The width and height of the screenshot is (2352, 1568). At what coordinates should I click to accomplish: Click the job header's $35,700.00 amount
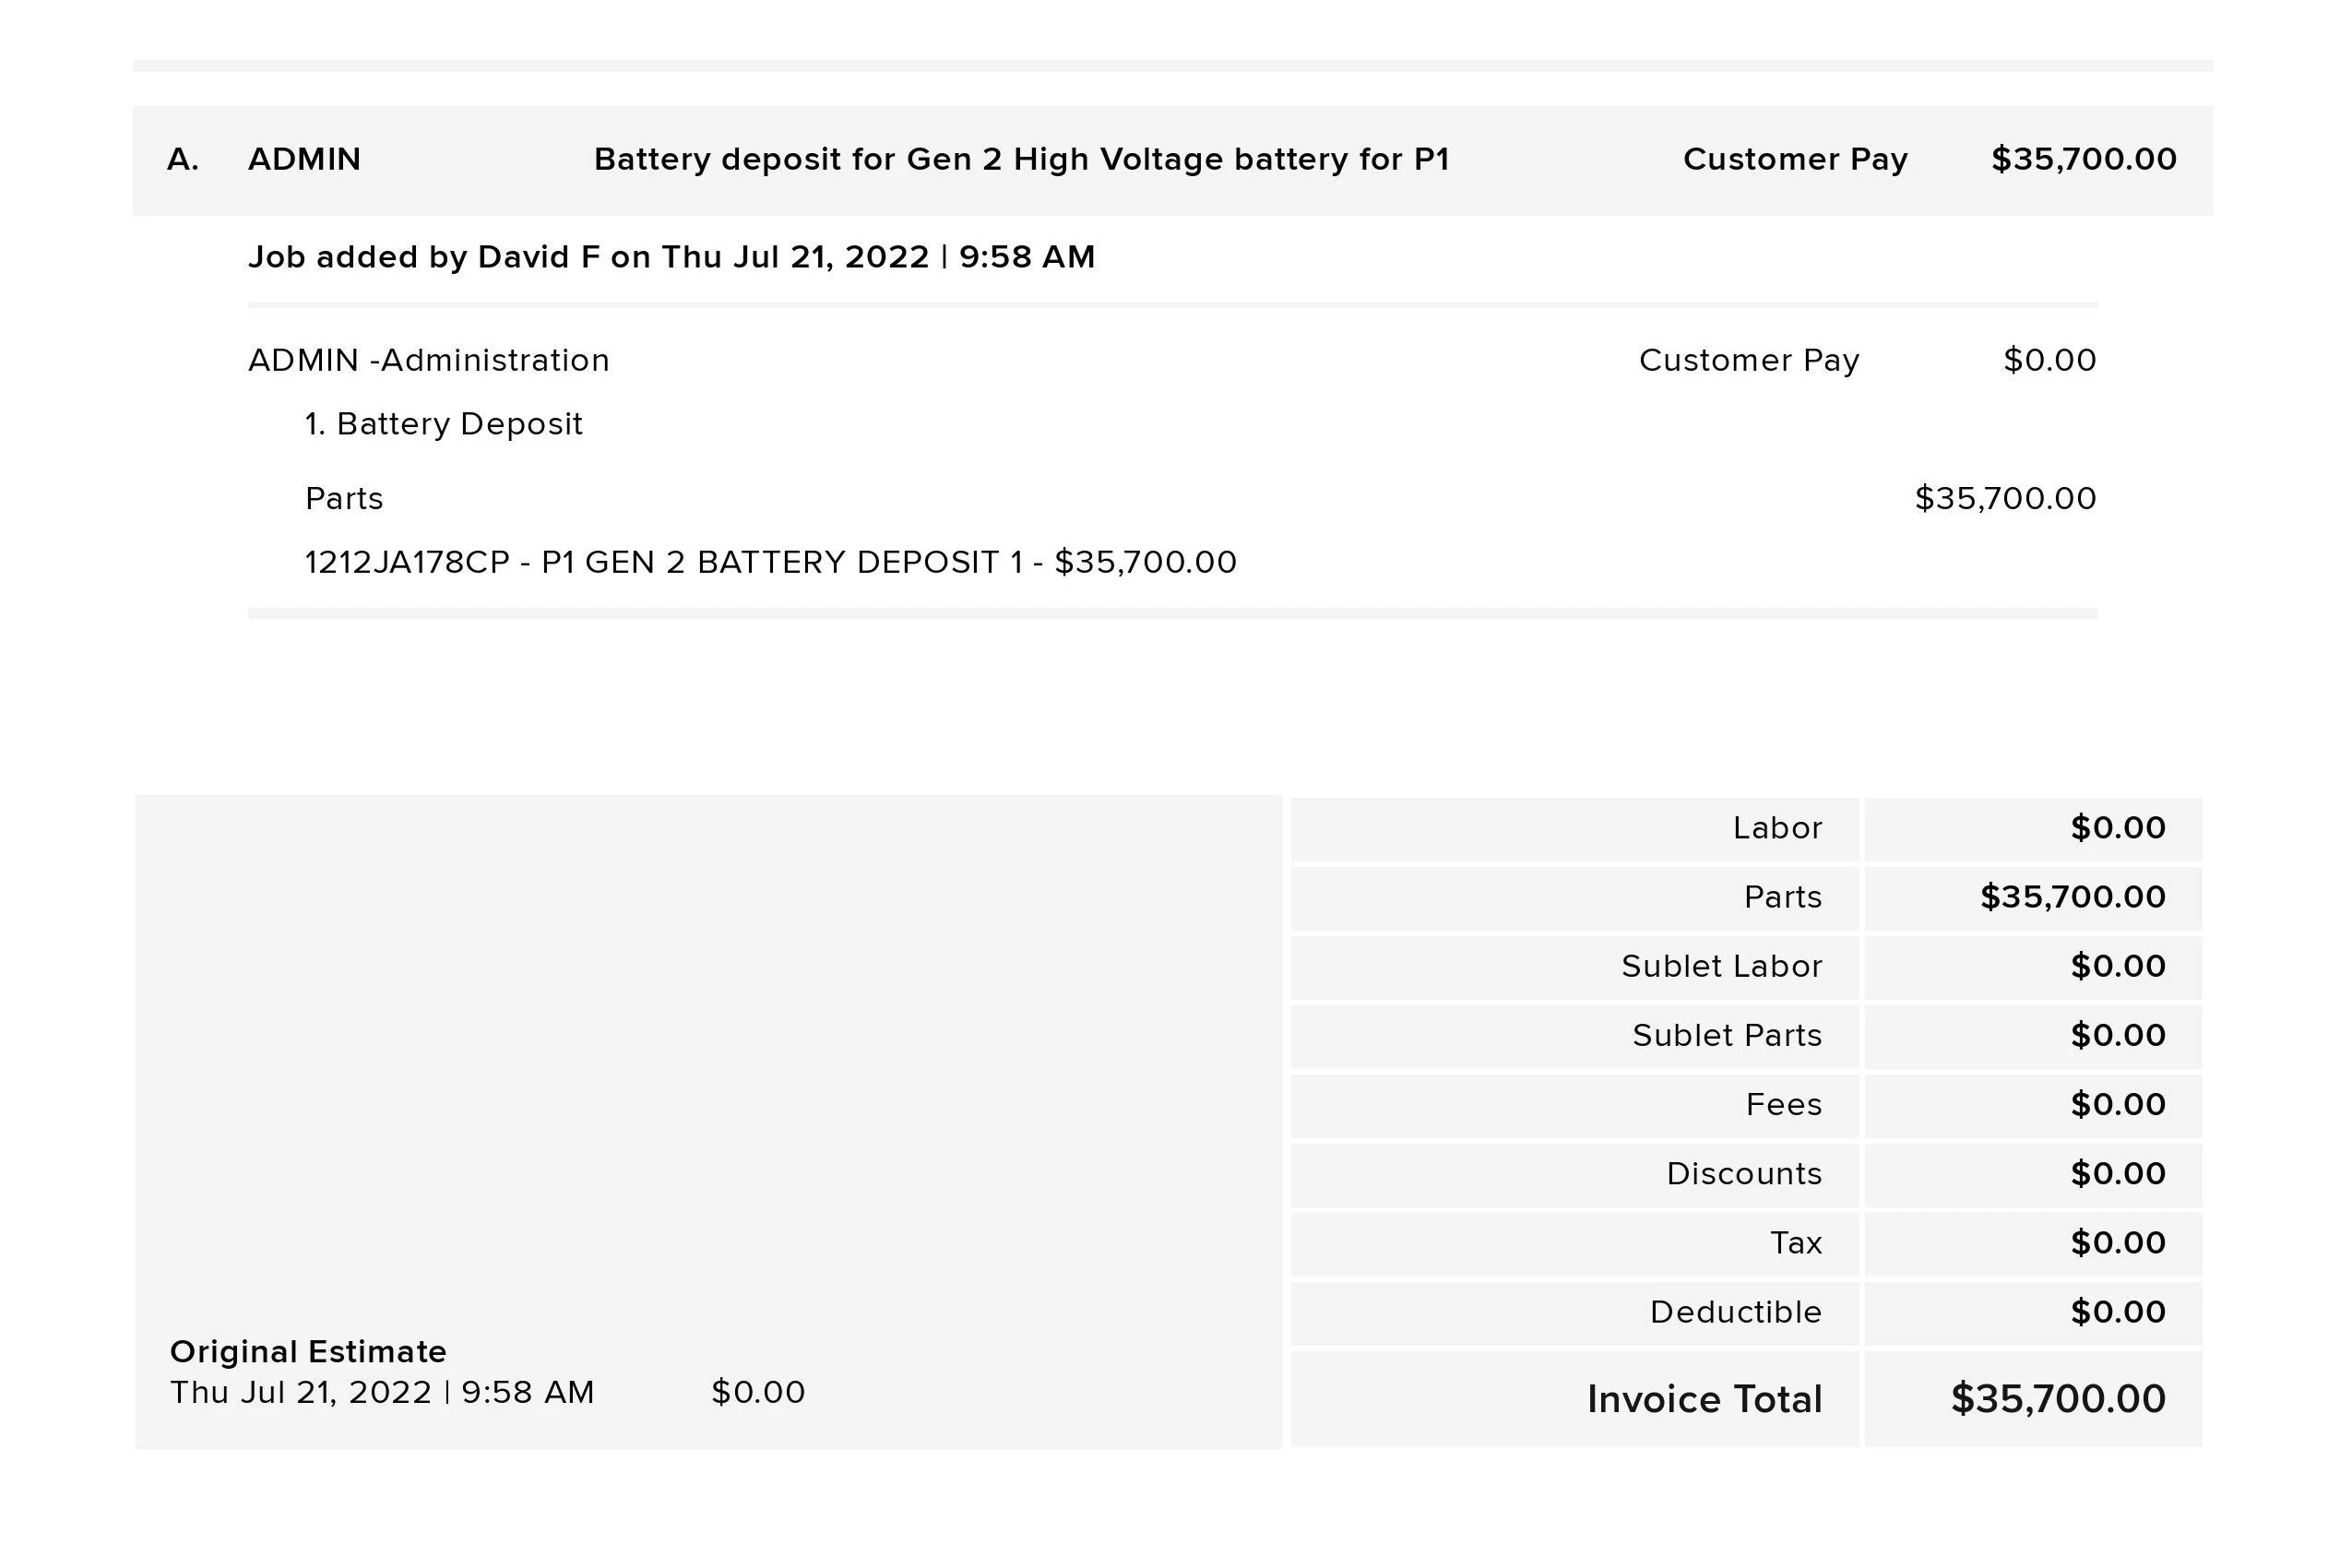2084,160
